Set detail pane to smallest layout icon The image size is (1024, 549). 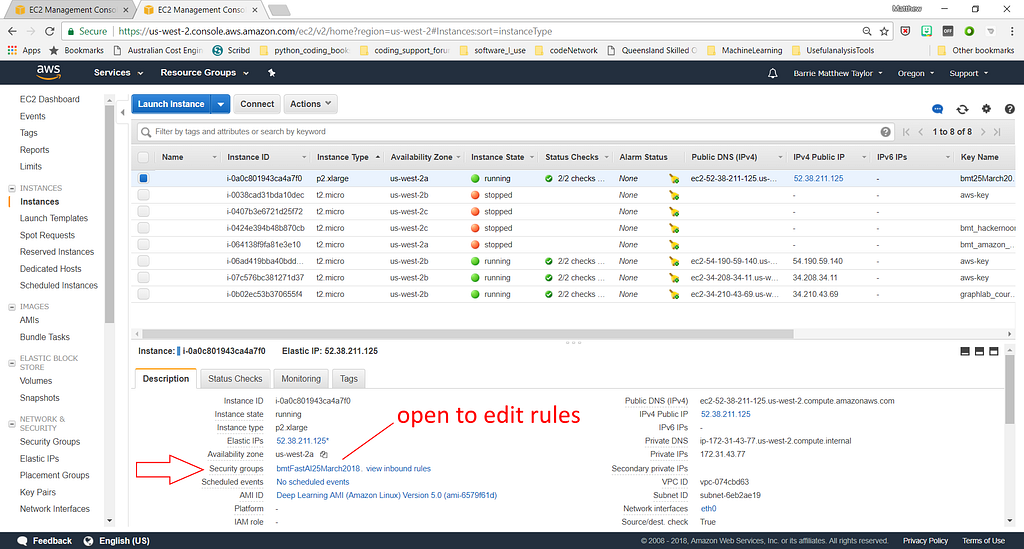pyautogui.click(x=965, y=351)
